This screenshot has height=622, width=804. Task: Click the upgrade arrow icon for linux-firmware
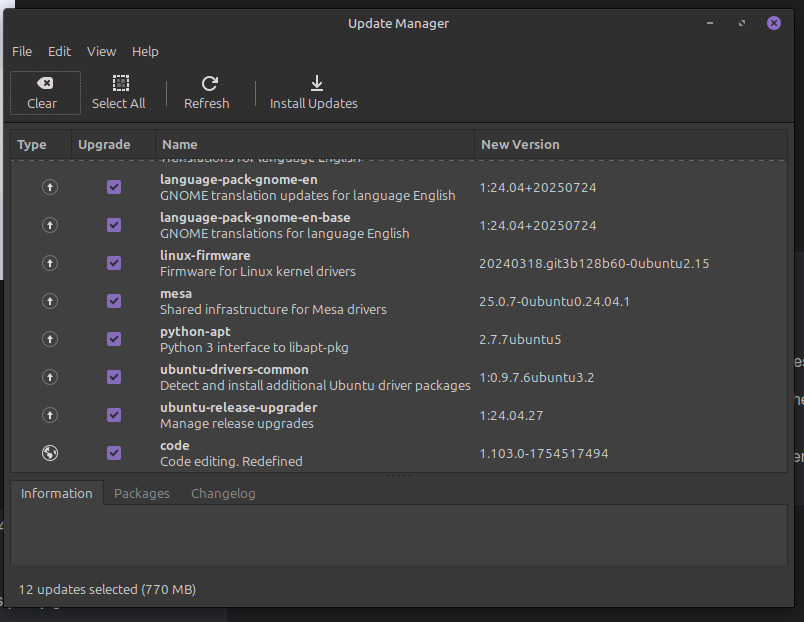(x=50, y=263)
